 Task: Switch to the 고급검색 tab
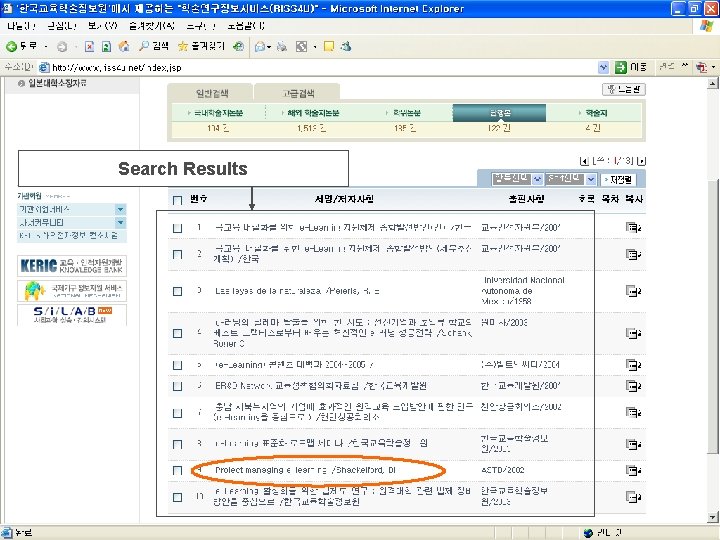tap(298, 93)
